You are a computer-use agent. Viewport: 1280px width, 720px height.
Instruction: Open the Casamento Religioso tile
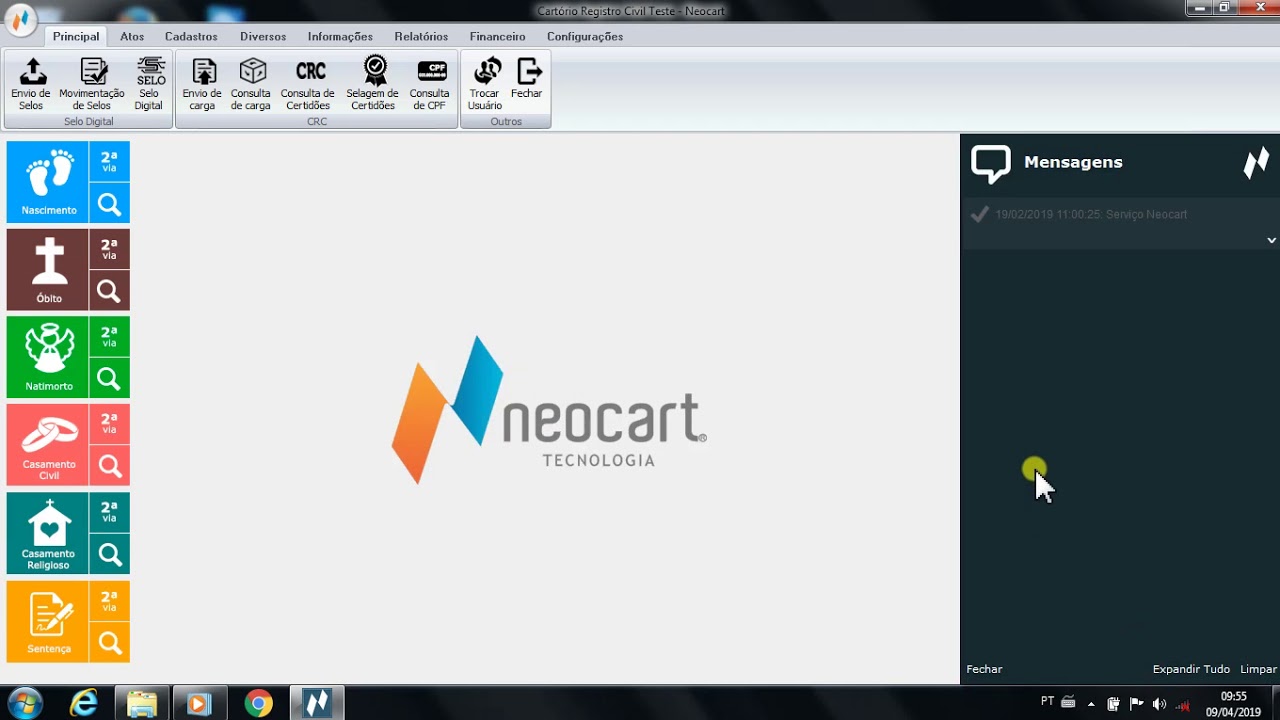[x=48, y=533]
